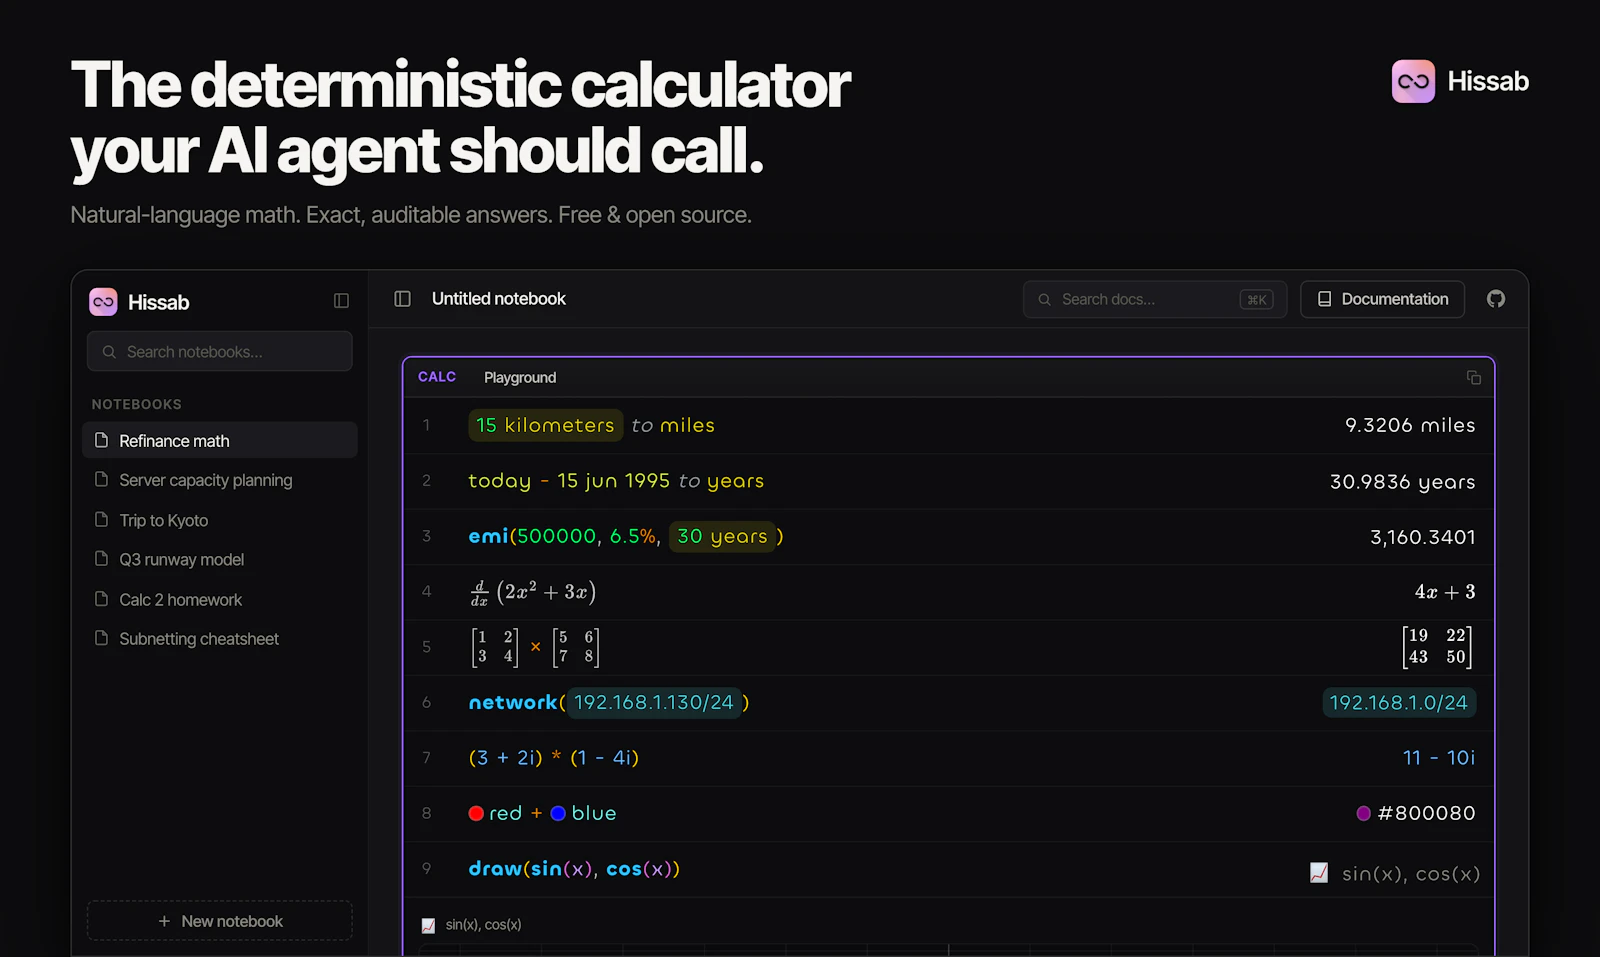Click the search magnifier icon in Search docs
The height and width of the screenshot is (957, 1600).
coord(1044,299)
